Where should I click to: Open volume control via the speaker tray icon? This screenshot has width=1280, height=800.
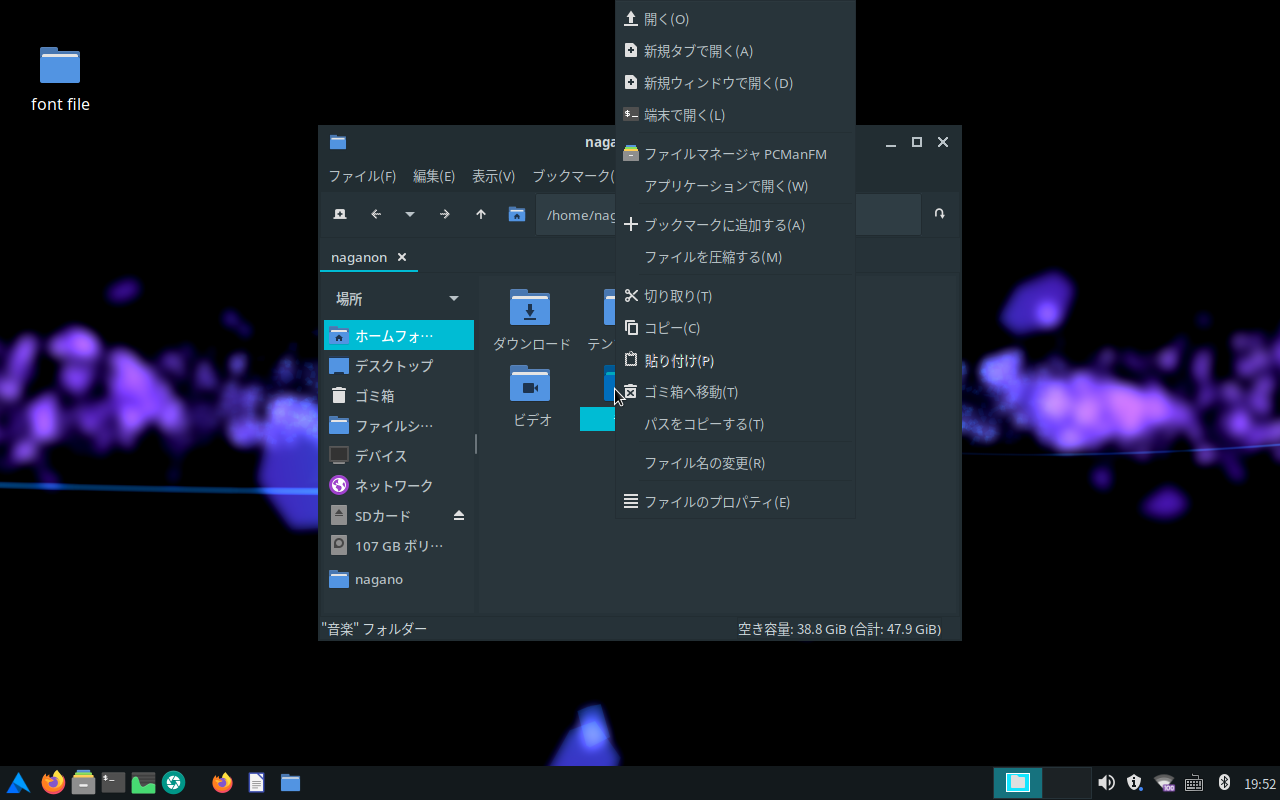[x=1105, y=783]
